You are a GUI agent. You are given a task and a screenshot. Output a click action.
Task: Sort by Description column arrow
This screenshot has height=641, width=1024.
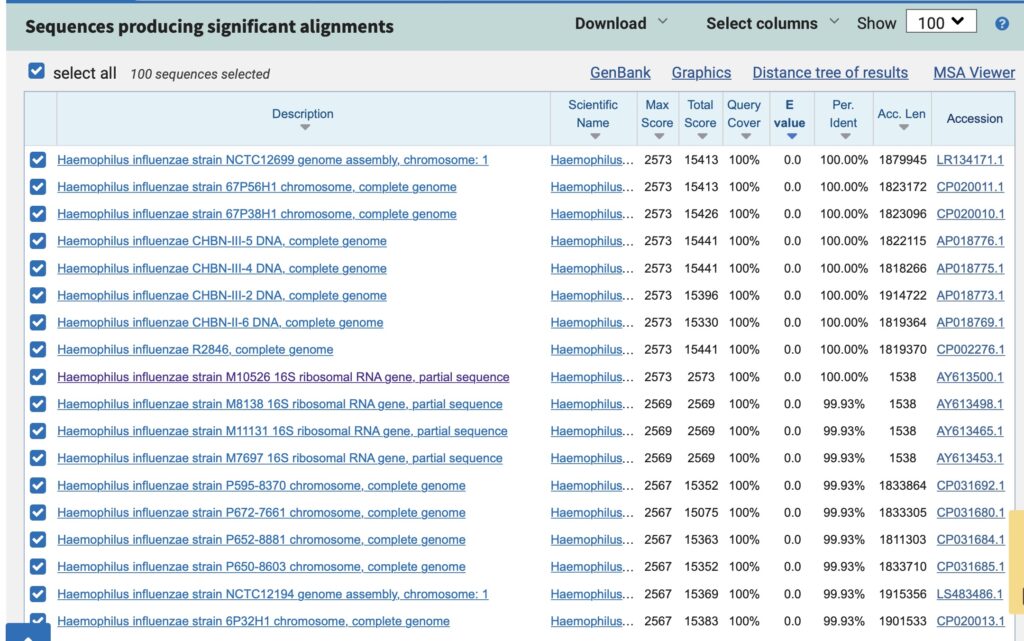click(x=304, y=127)
